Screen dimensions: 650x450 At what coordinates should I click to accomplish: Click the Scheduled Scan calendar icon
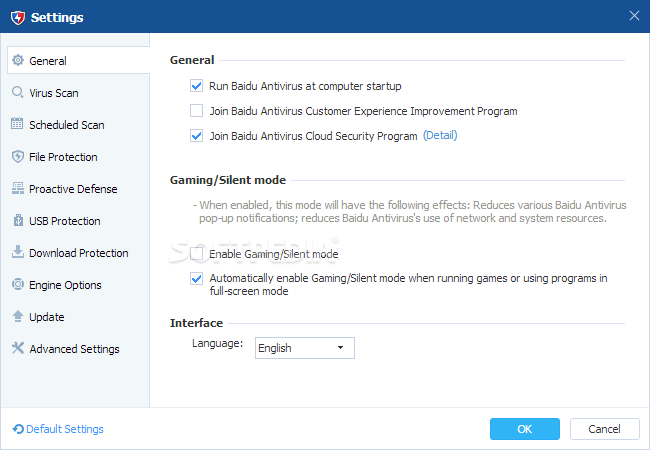pyautogui.click(x=17, y=123)
